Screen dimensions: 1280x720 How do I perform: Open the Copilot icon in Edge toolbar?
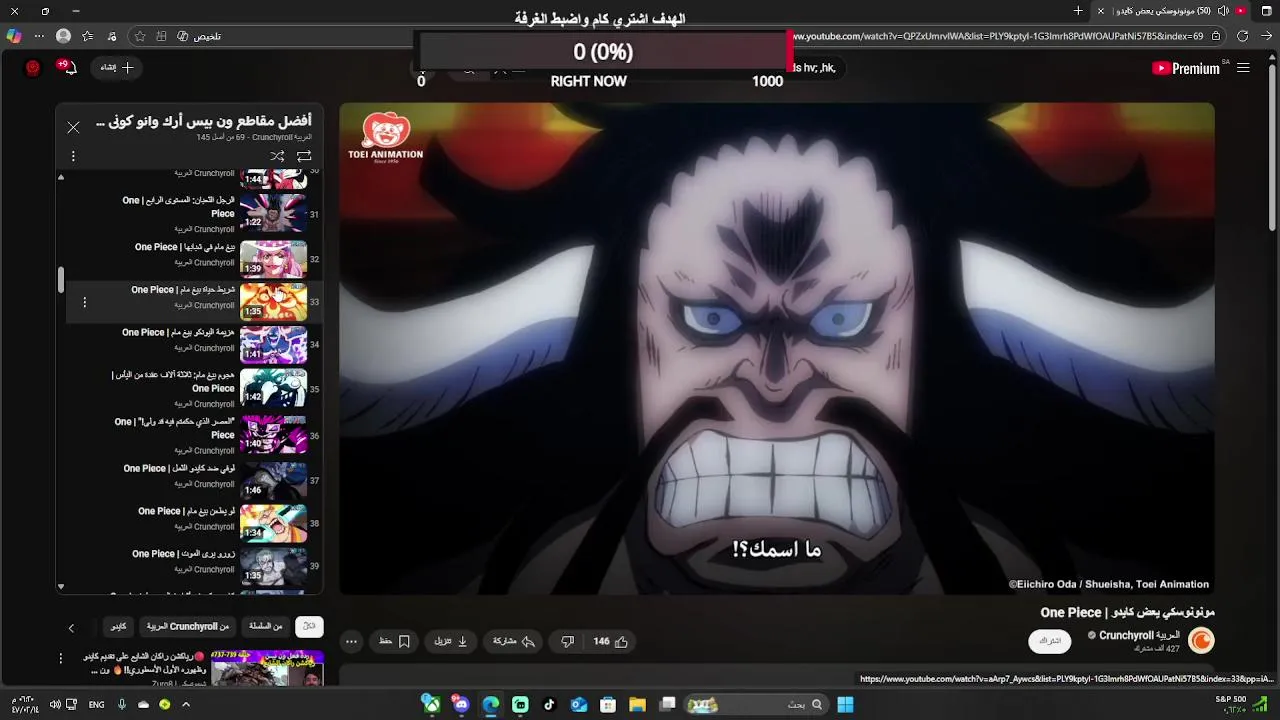point(13,36)
